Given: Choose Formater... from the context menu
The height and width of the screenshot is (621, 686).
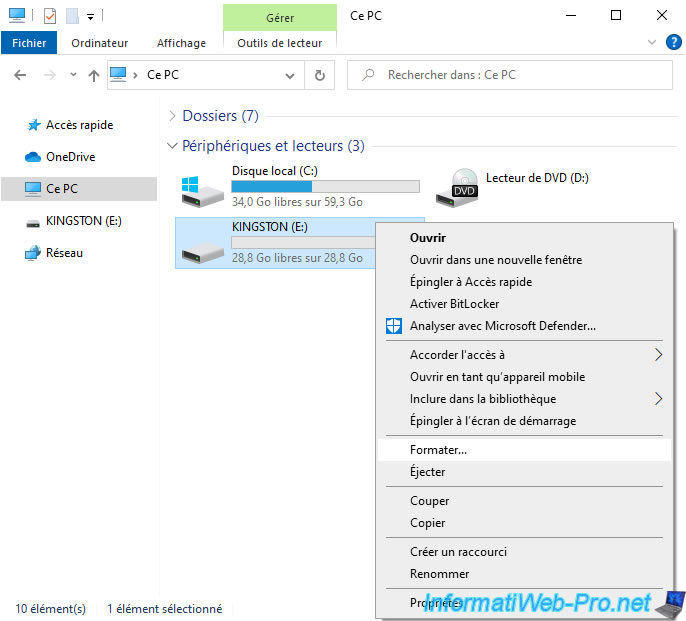Looking at the screenshot, I should pyautogui.click(x=438, y=450).
